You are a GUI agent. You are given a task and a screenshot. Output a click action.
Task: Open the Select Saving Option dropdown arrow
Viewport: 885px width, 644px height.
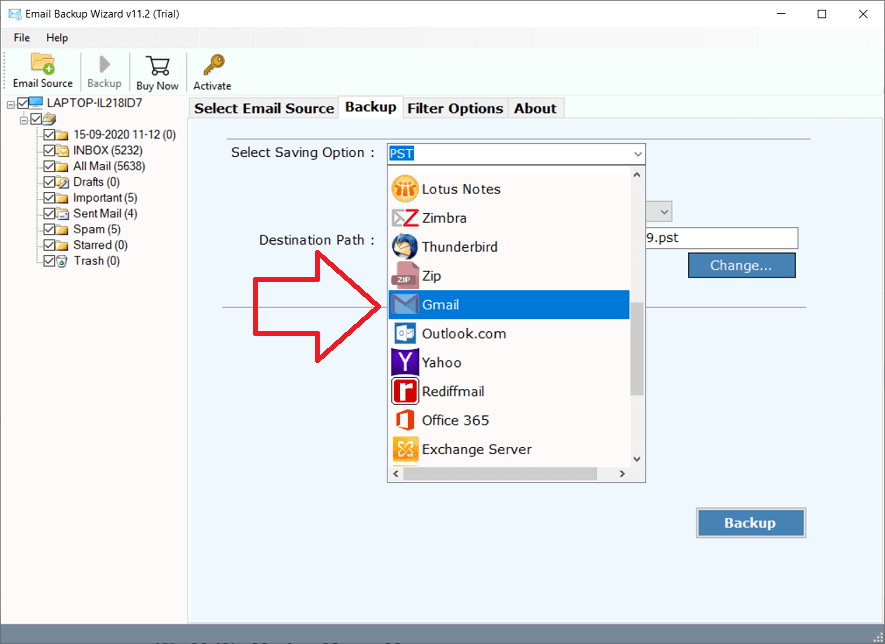(x=637, y=154)
